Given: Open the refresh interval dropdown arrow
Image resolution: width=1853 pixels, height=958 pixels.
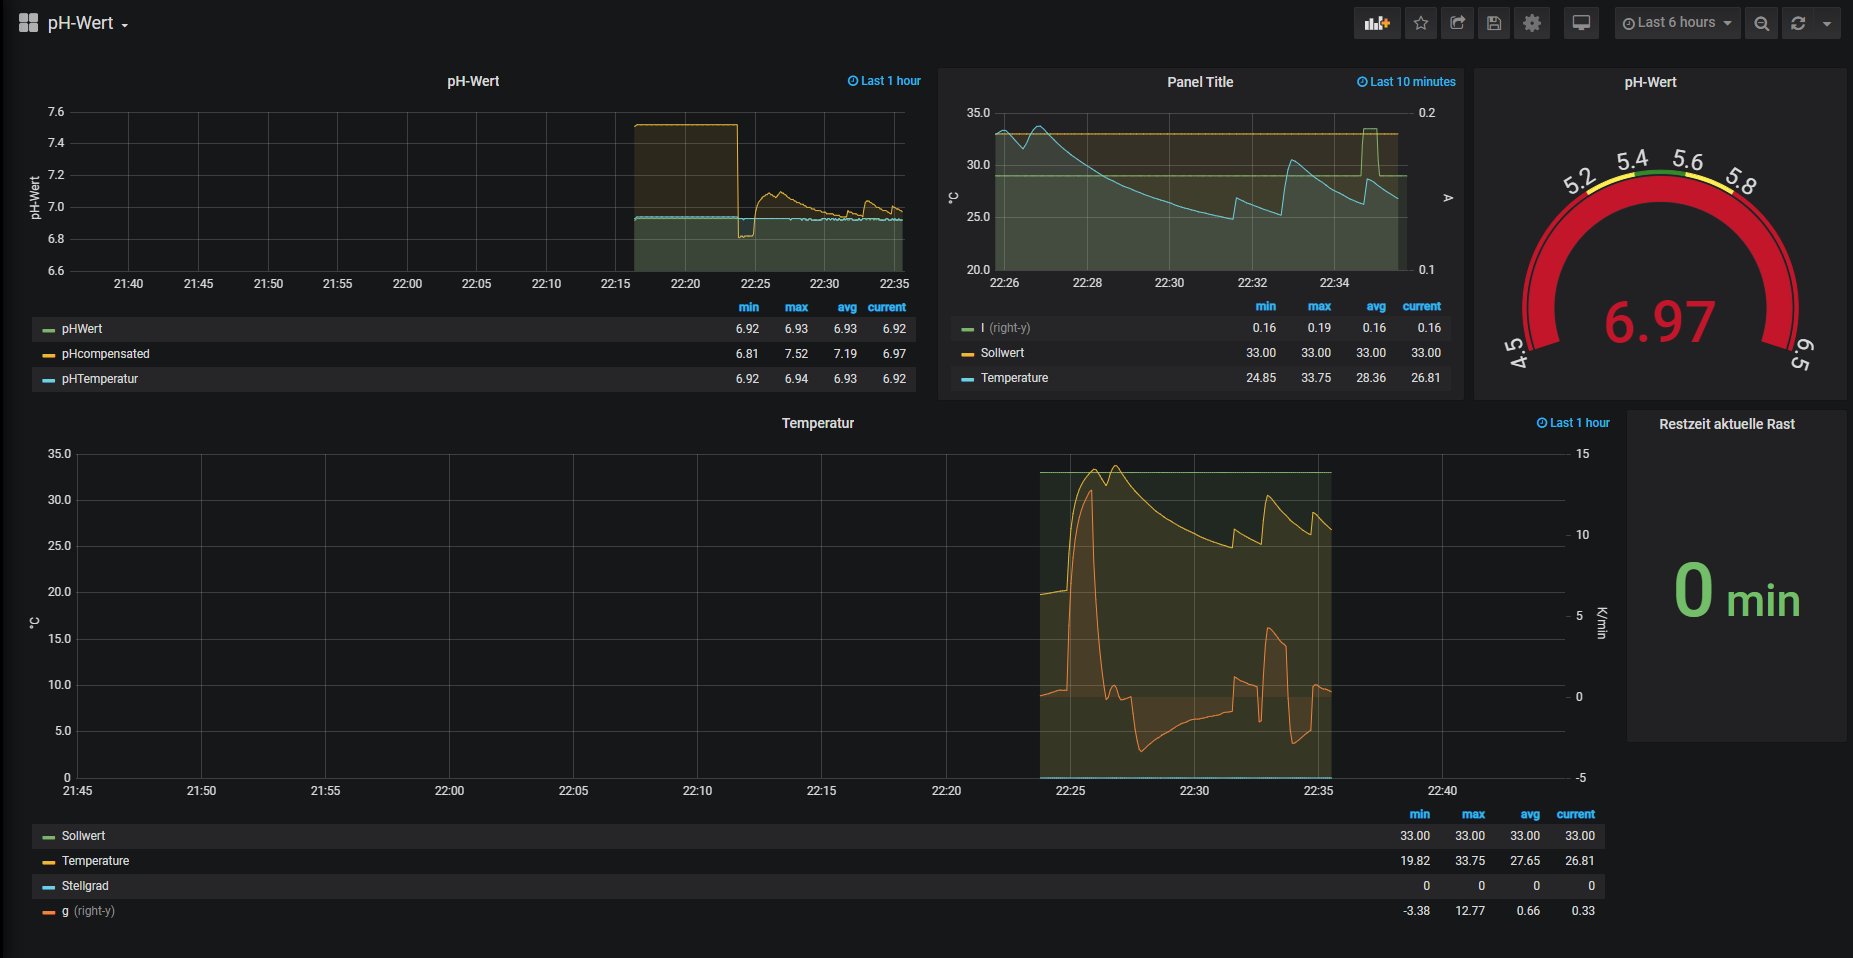Looking at the screenshot, I should click(x=1827, y=23).
